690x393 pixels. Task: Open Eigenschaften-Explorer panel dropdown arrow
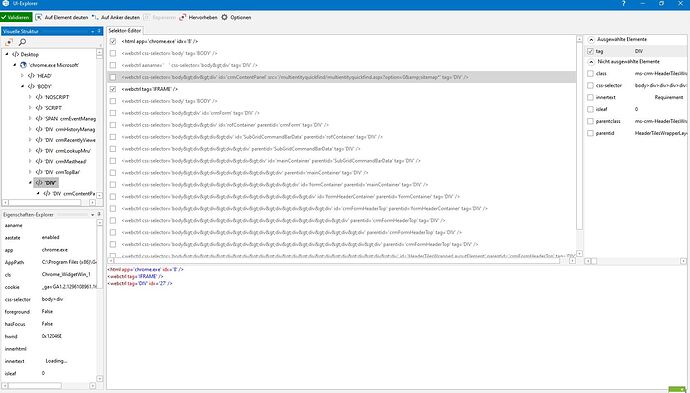[93, 215]
